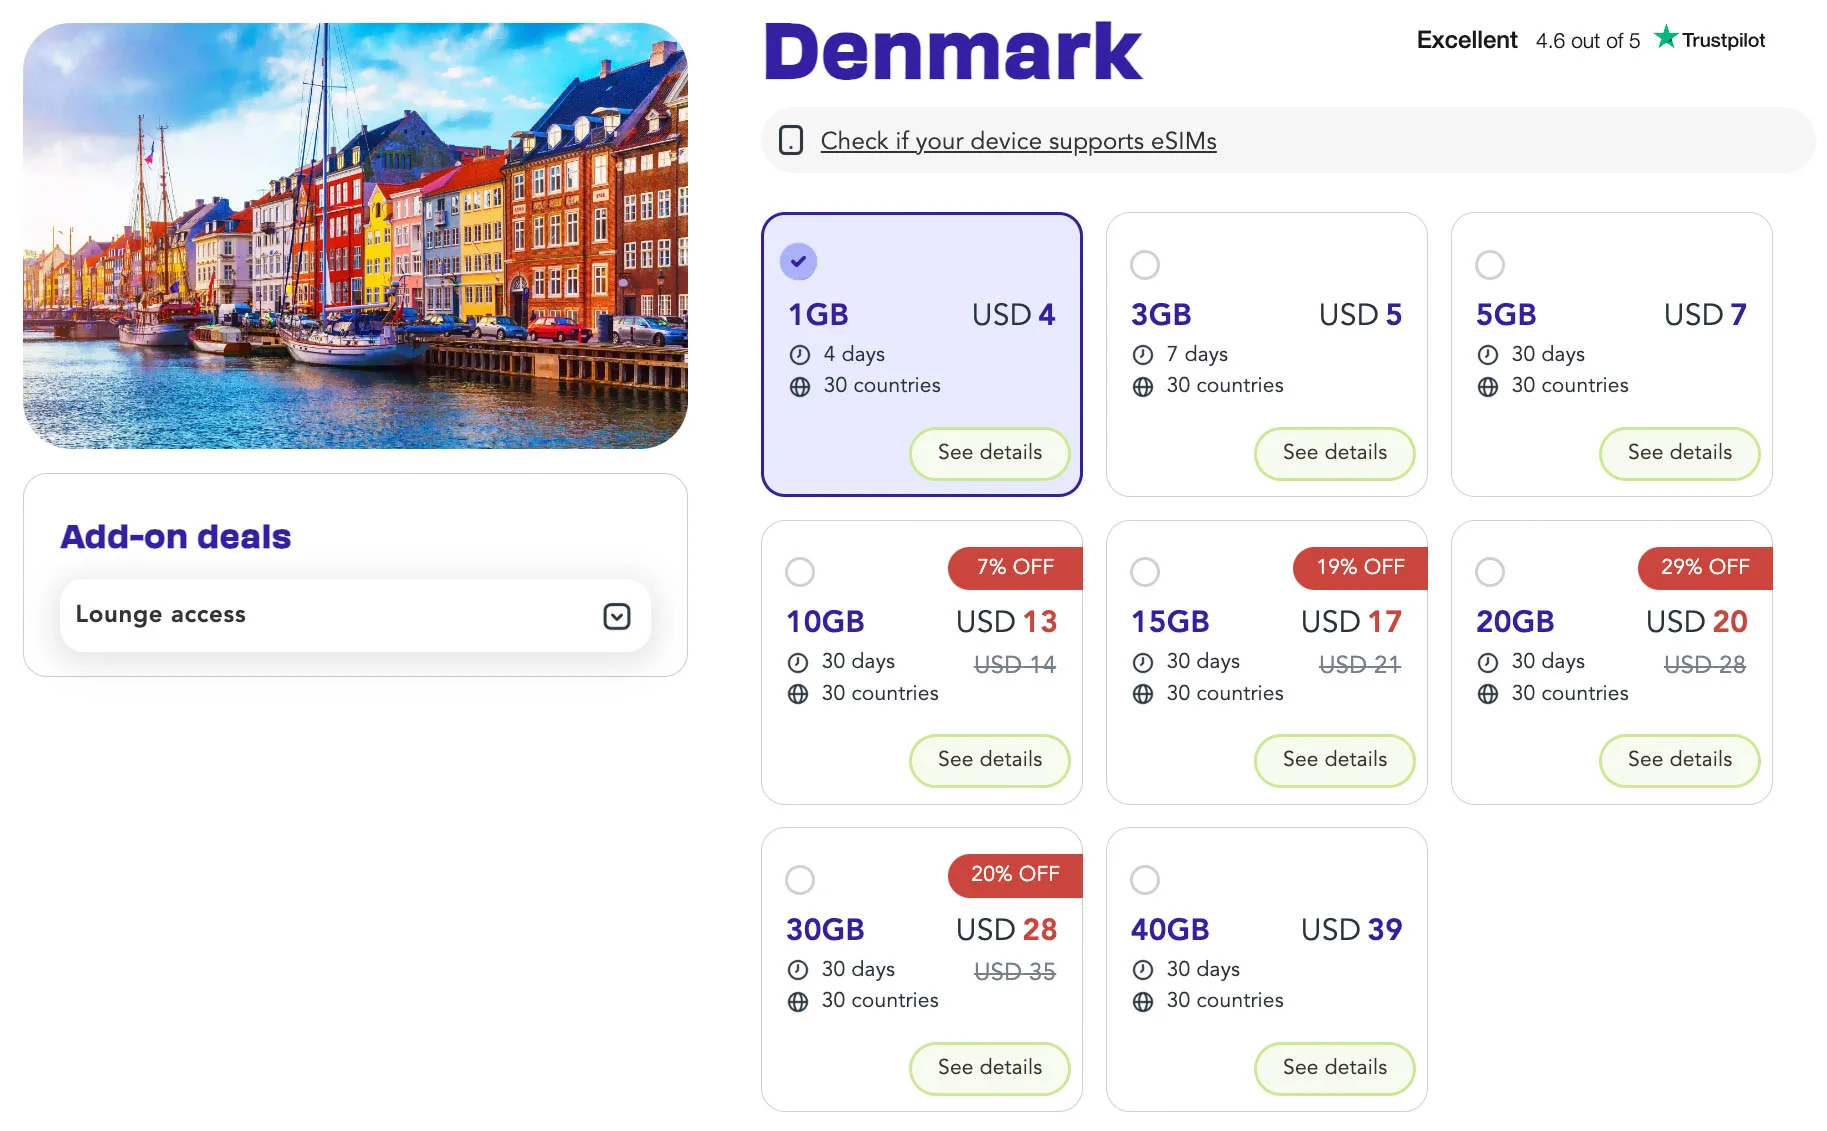
Task: Click the '7 days' validity text
Action: point(1197,354)
